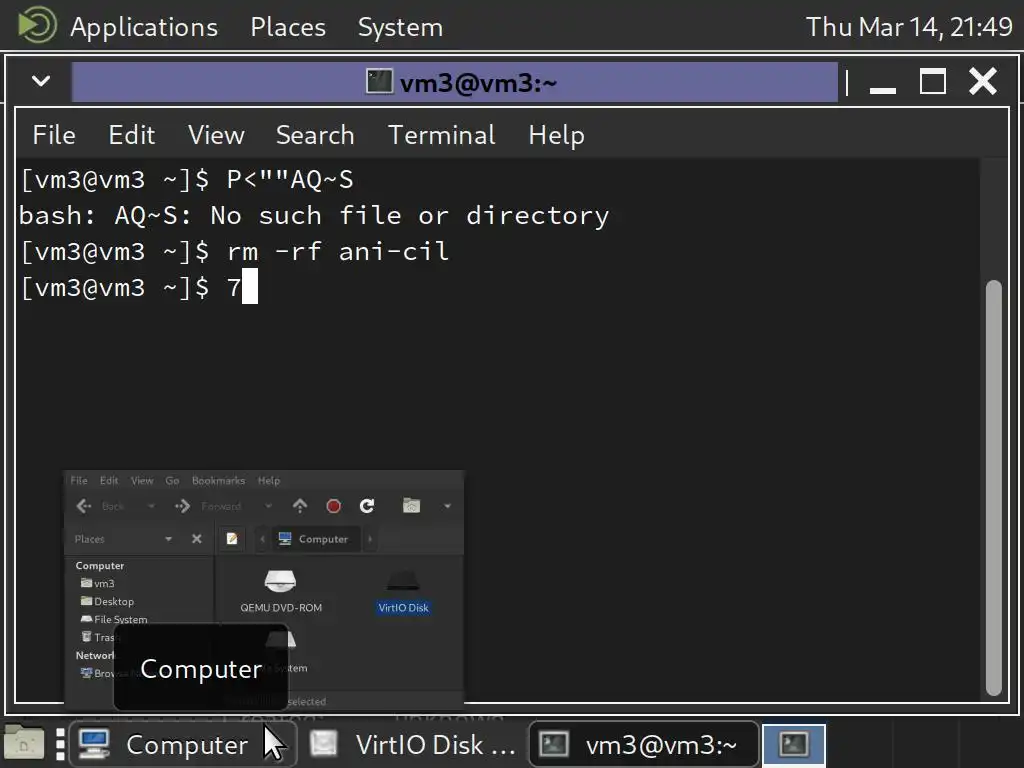
Task: Open dropdown arrow right of Home icon
Action: 447,506
